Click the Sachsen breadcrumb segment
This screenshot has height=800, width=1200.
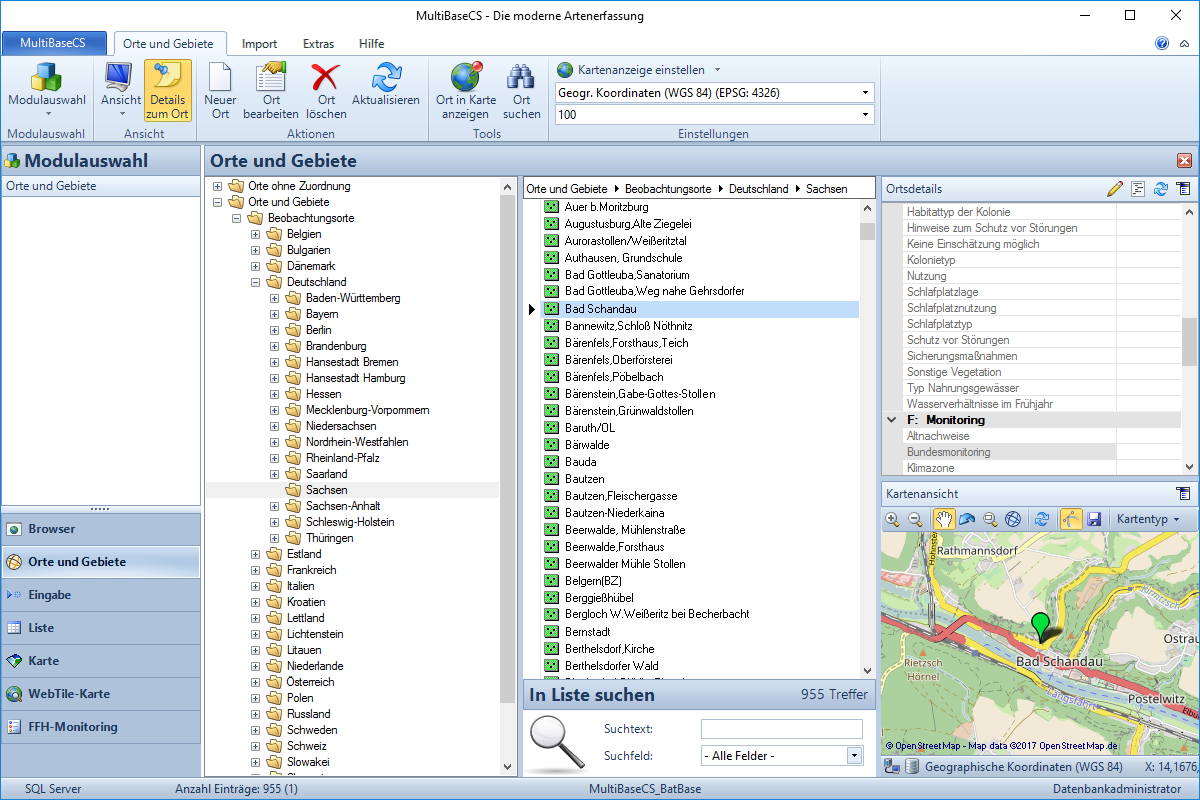[826, 188]
